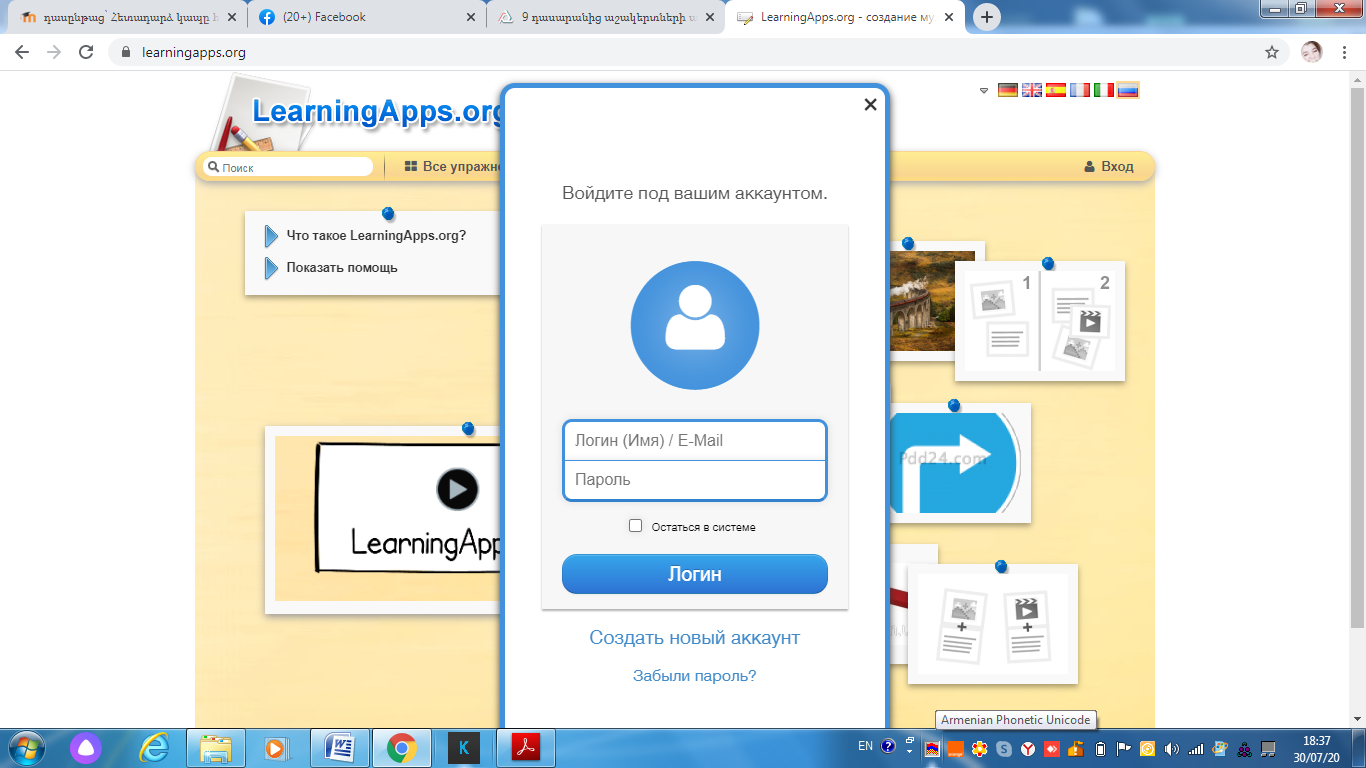Bookmark this page with star icon
Viewport: 1366px width, 768px height.
tap(1272, 52)
